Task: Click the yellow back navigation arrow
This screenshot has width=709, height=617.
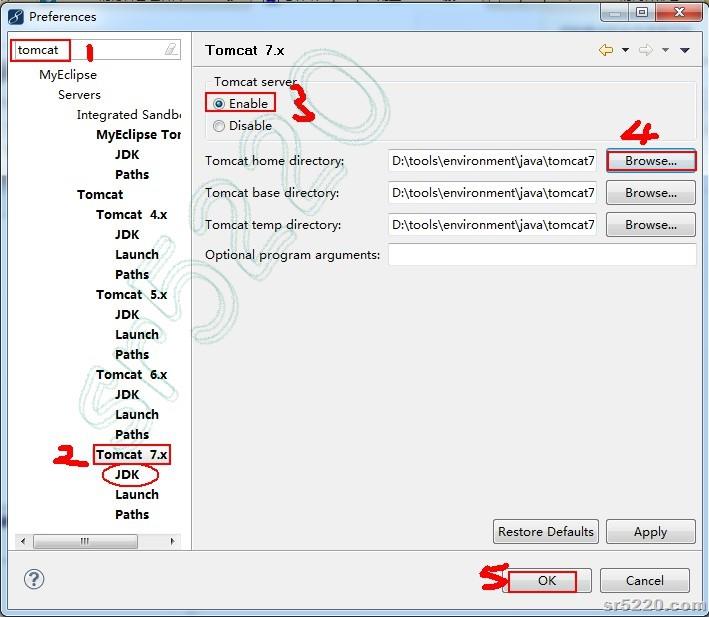Action: (x=606, y=50)
